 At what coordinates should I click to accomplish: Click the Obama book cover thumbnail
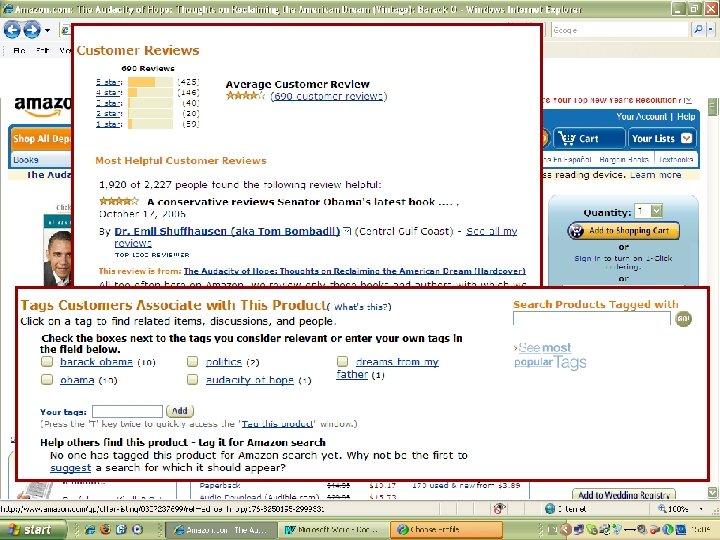click(58, 251)
